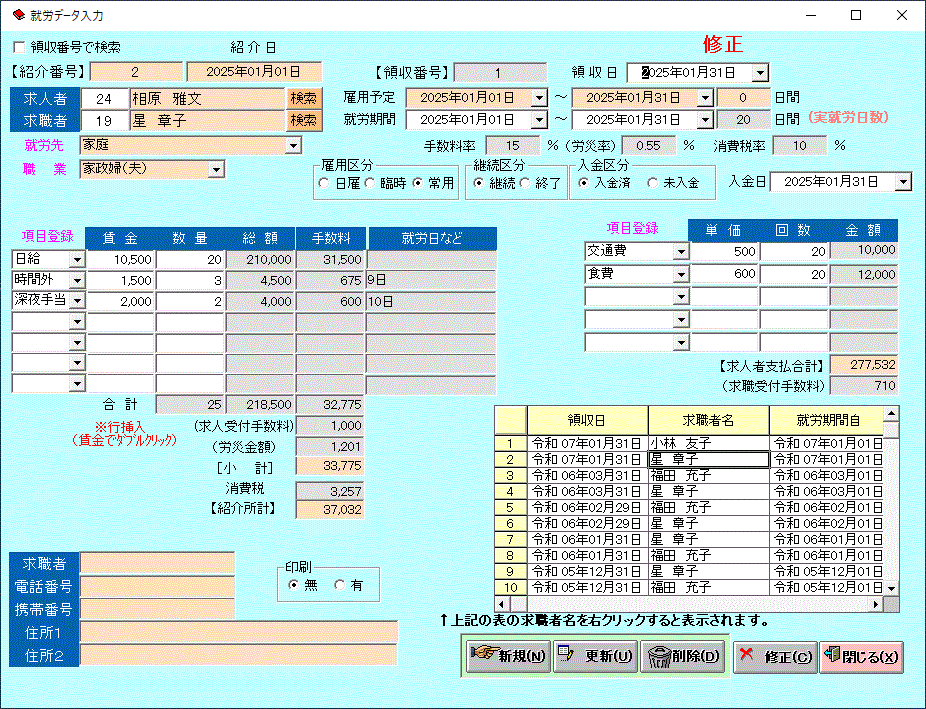
Task: Select 常用 employment type radio
Action: [x=418, y=184]
